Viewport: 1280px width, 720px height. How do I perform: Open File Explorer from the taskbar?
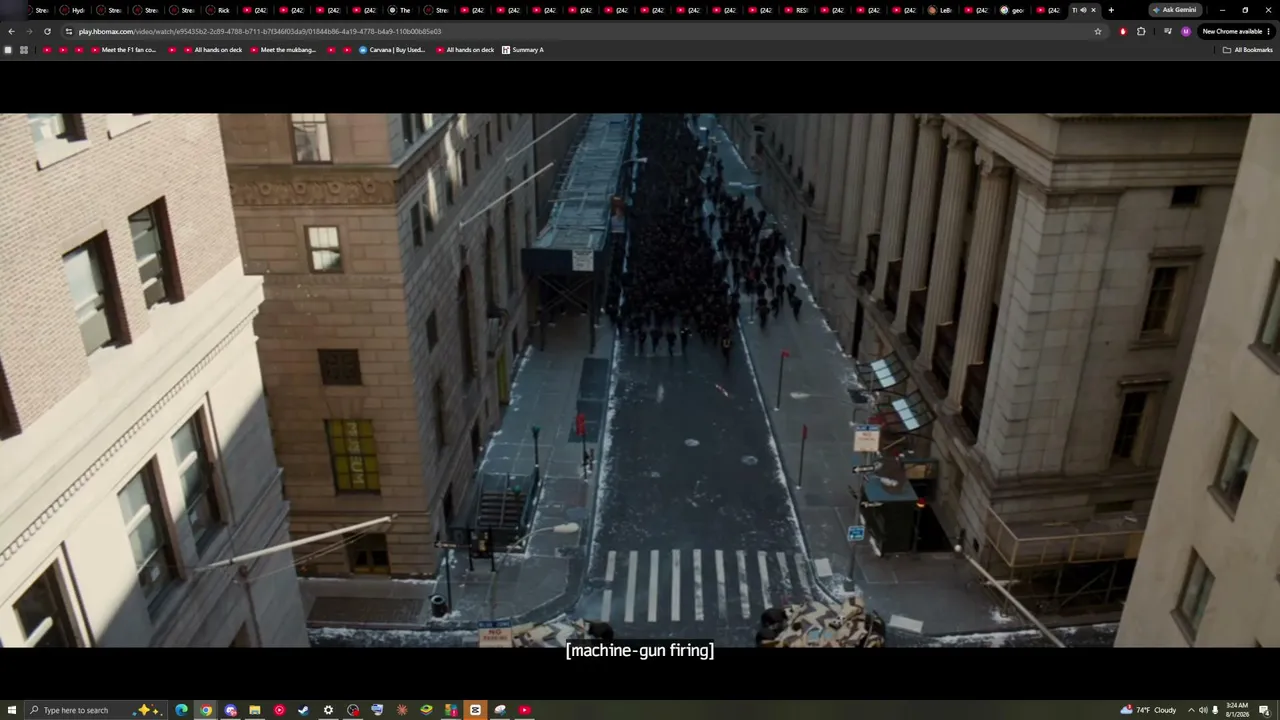pyautogui.click(x=255, y=710)
